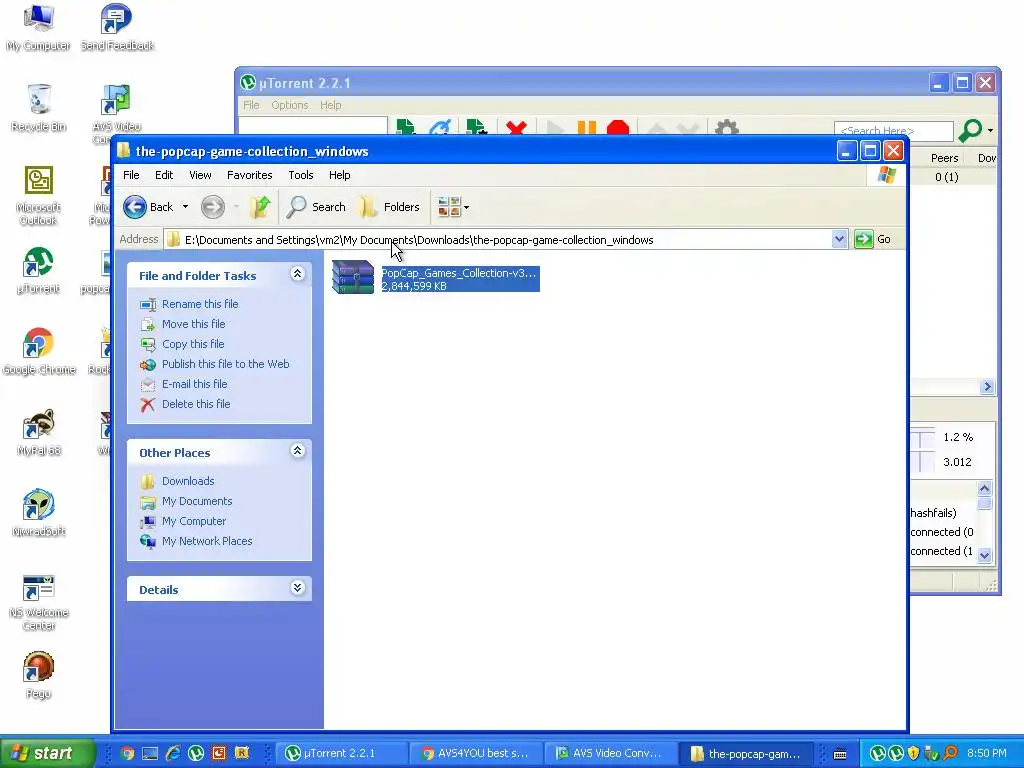Click inside the Address path field
Viewport: 1024px width, 768px height.
[x=498, y=240]
